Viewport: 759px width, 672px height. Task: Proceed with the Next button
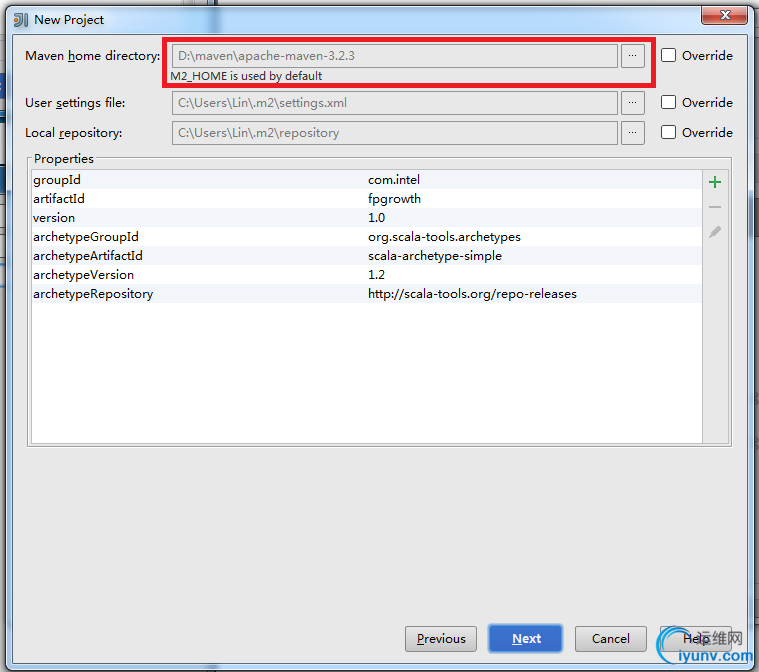pyautogui.click(x=526, y=639)
